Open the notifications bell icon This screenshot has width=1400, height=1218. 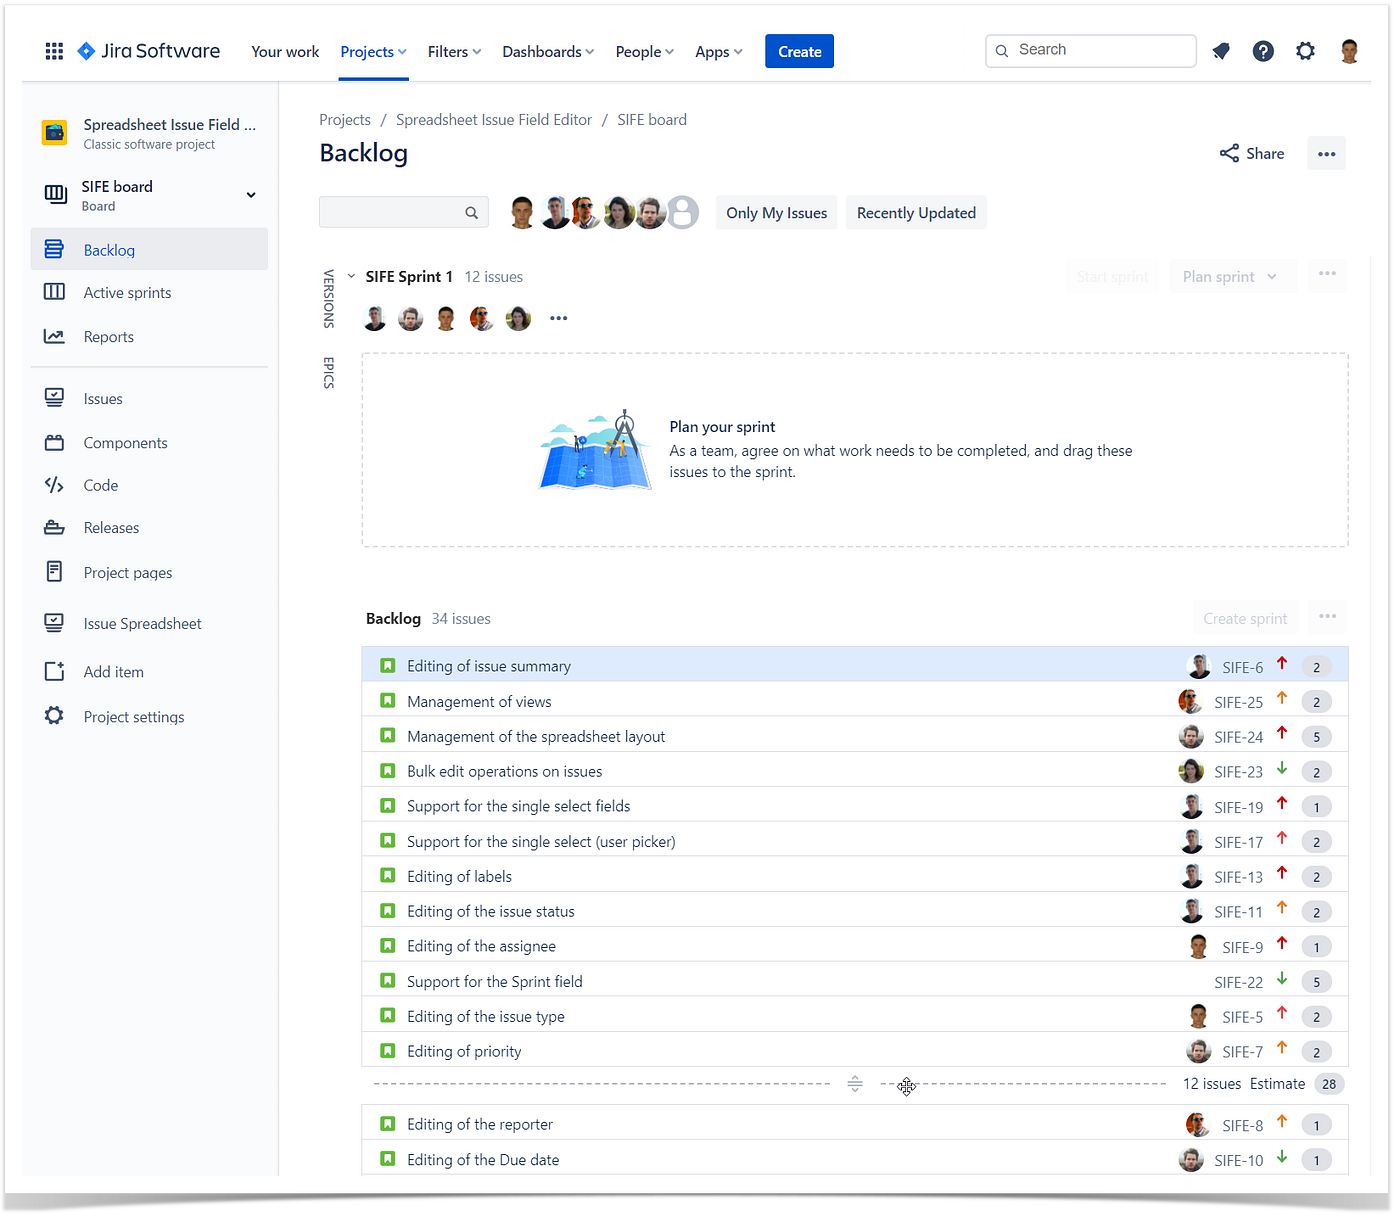(1221, 51)
